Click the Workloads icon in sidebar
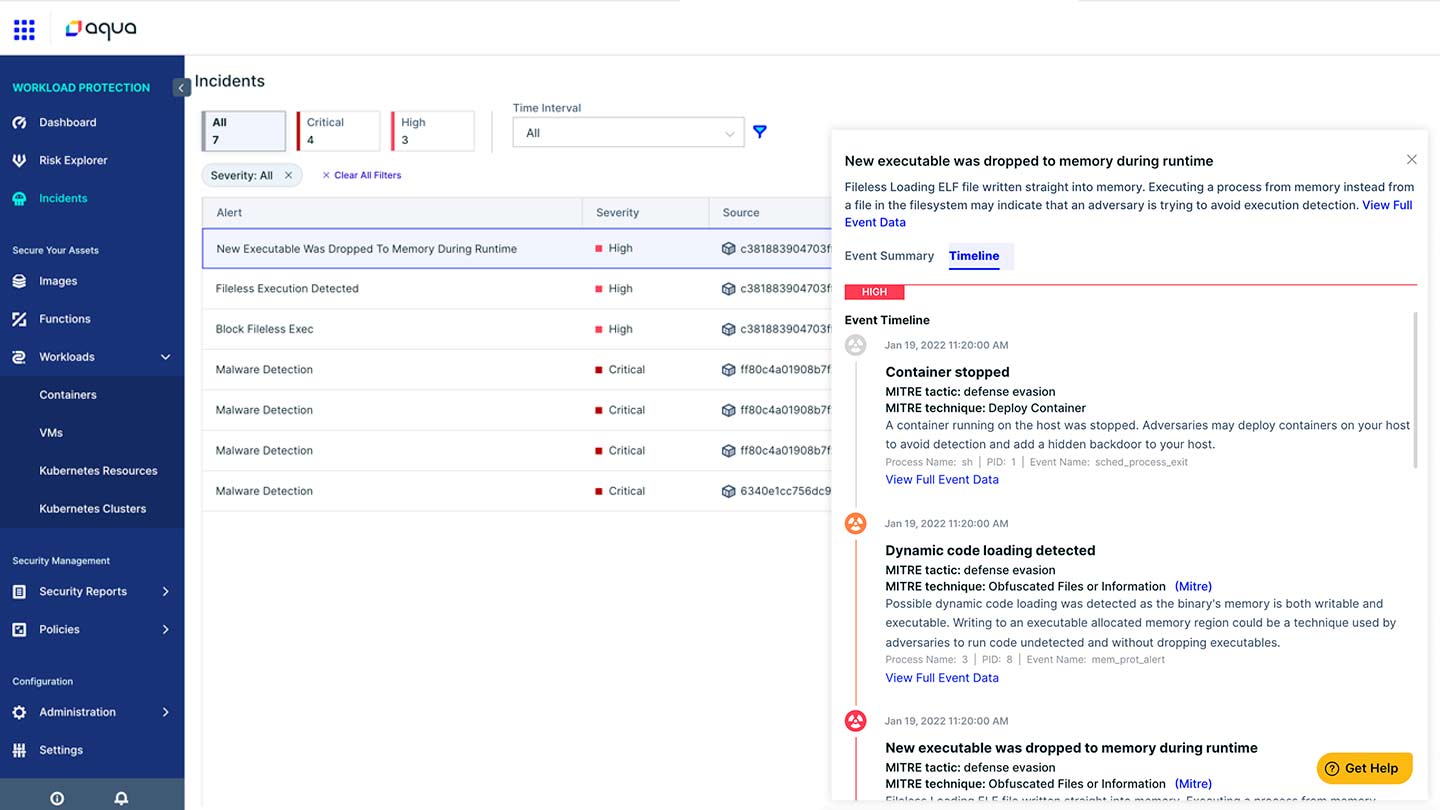The width and height of the screenshot is (1440, 810). point(19,357)
